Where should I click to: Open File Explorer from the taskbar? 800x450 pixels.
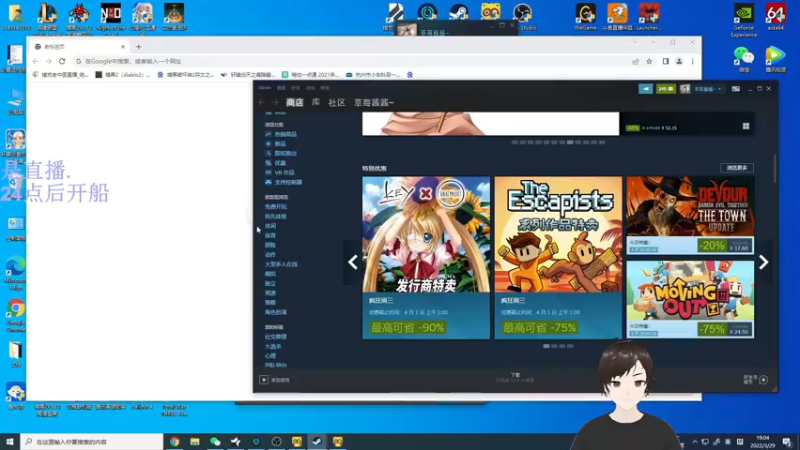[x=195, y=441]
